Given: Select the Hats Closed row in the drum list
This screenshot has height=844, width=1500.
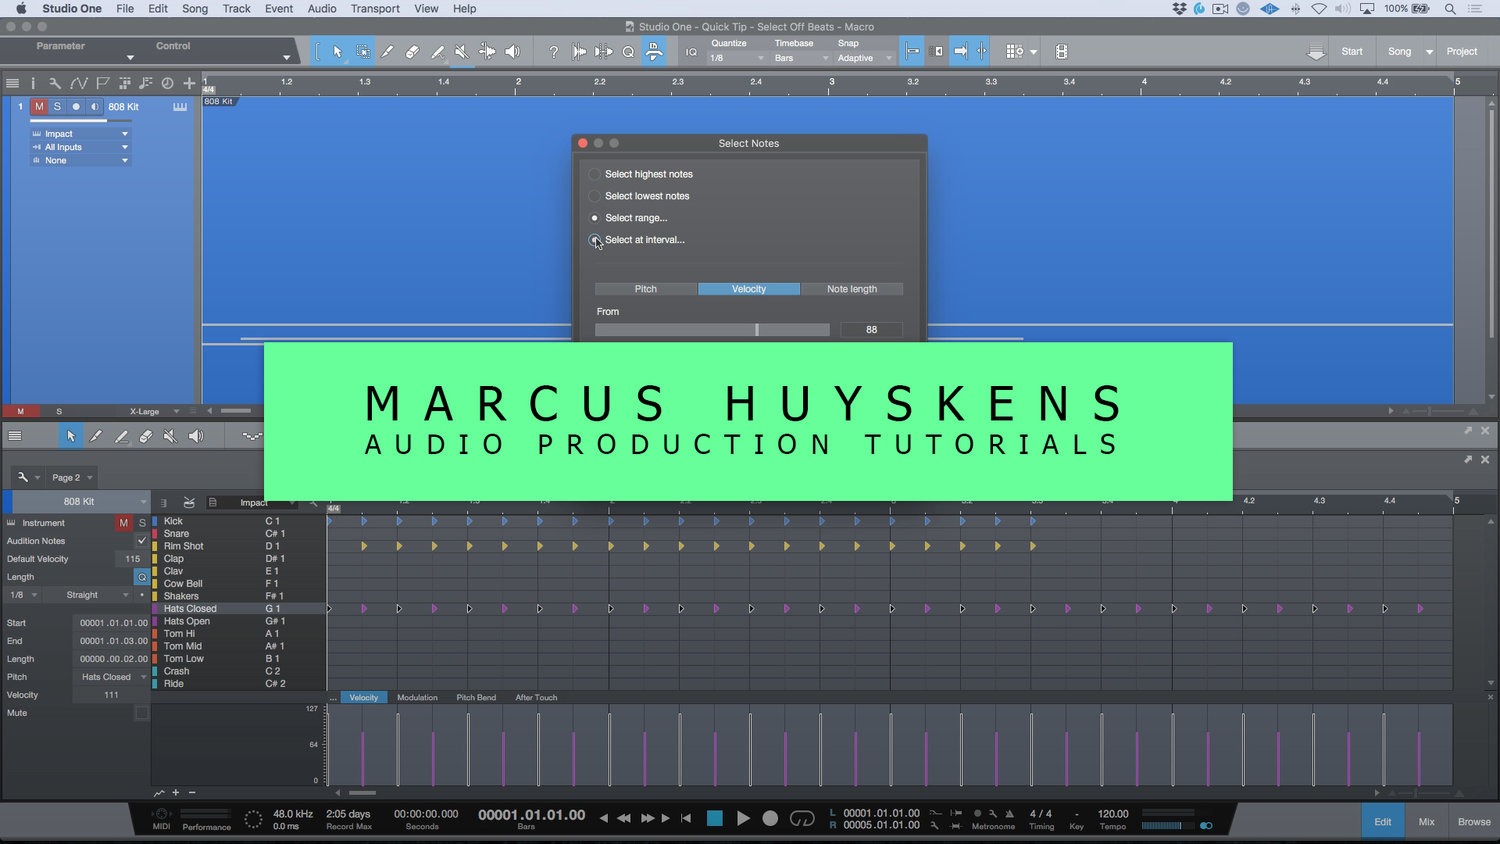Looking at the screenshot, I should pos(238,609).
